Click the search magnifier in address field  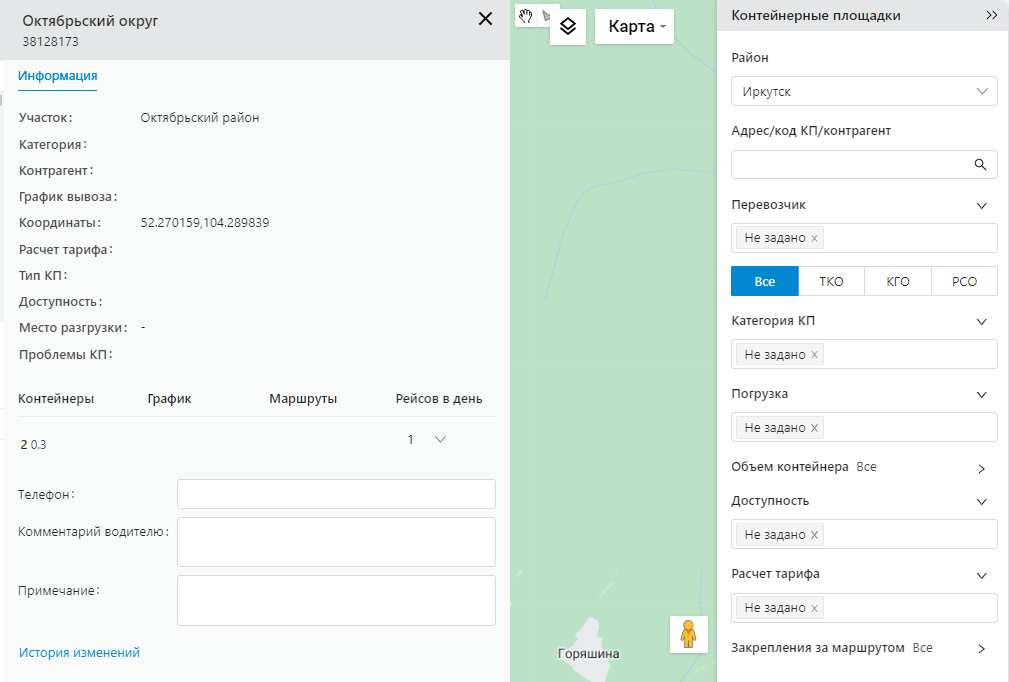(x=980, y=165)
